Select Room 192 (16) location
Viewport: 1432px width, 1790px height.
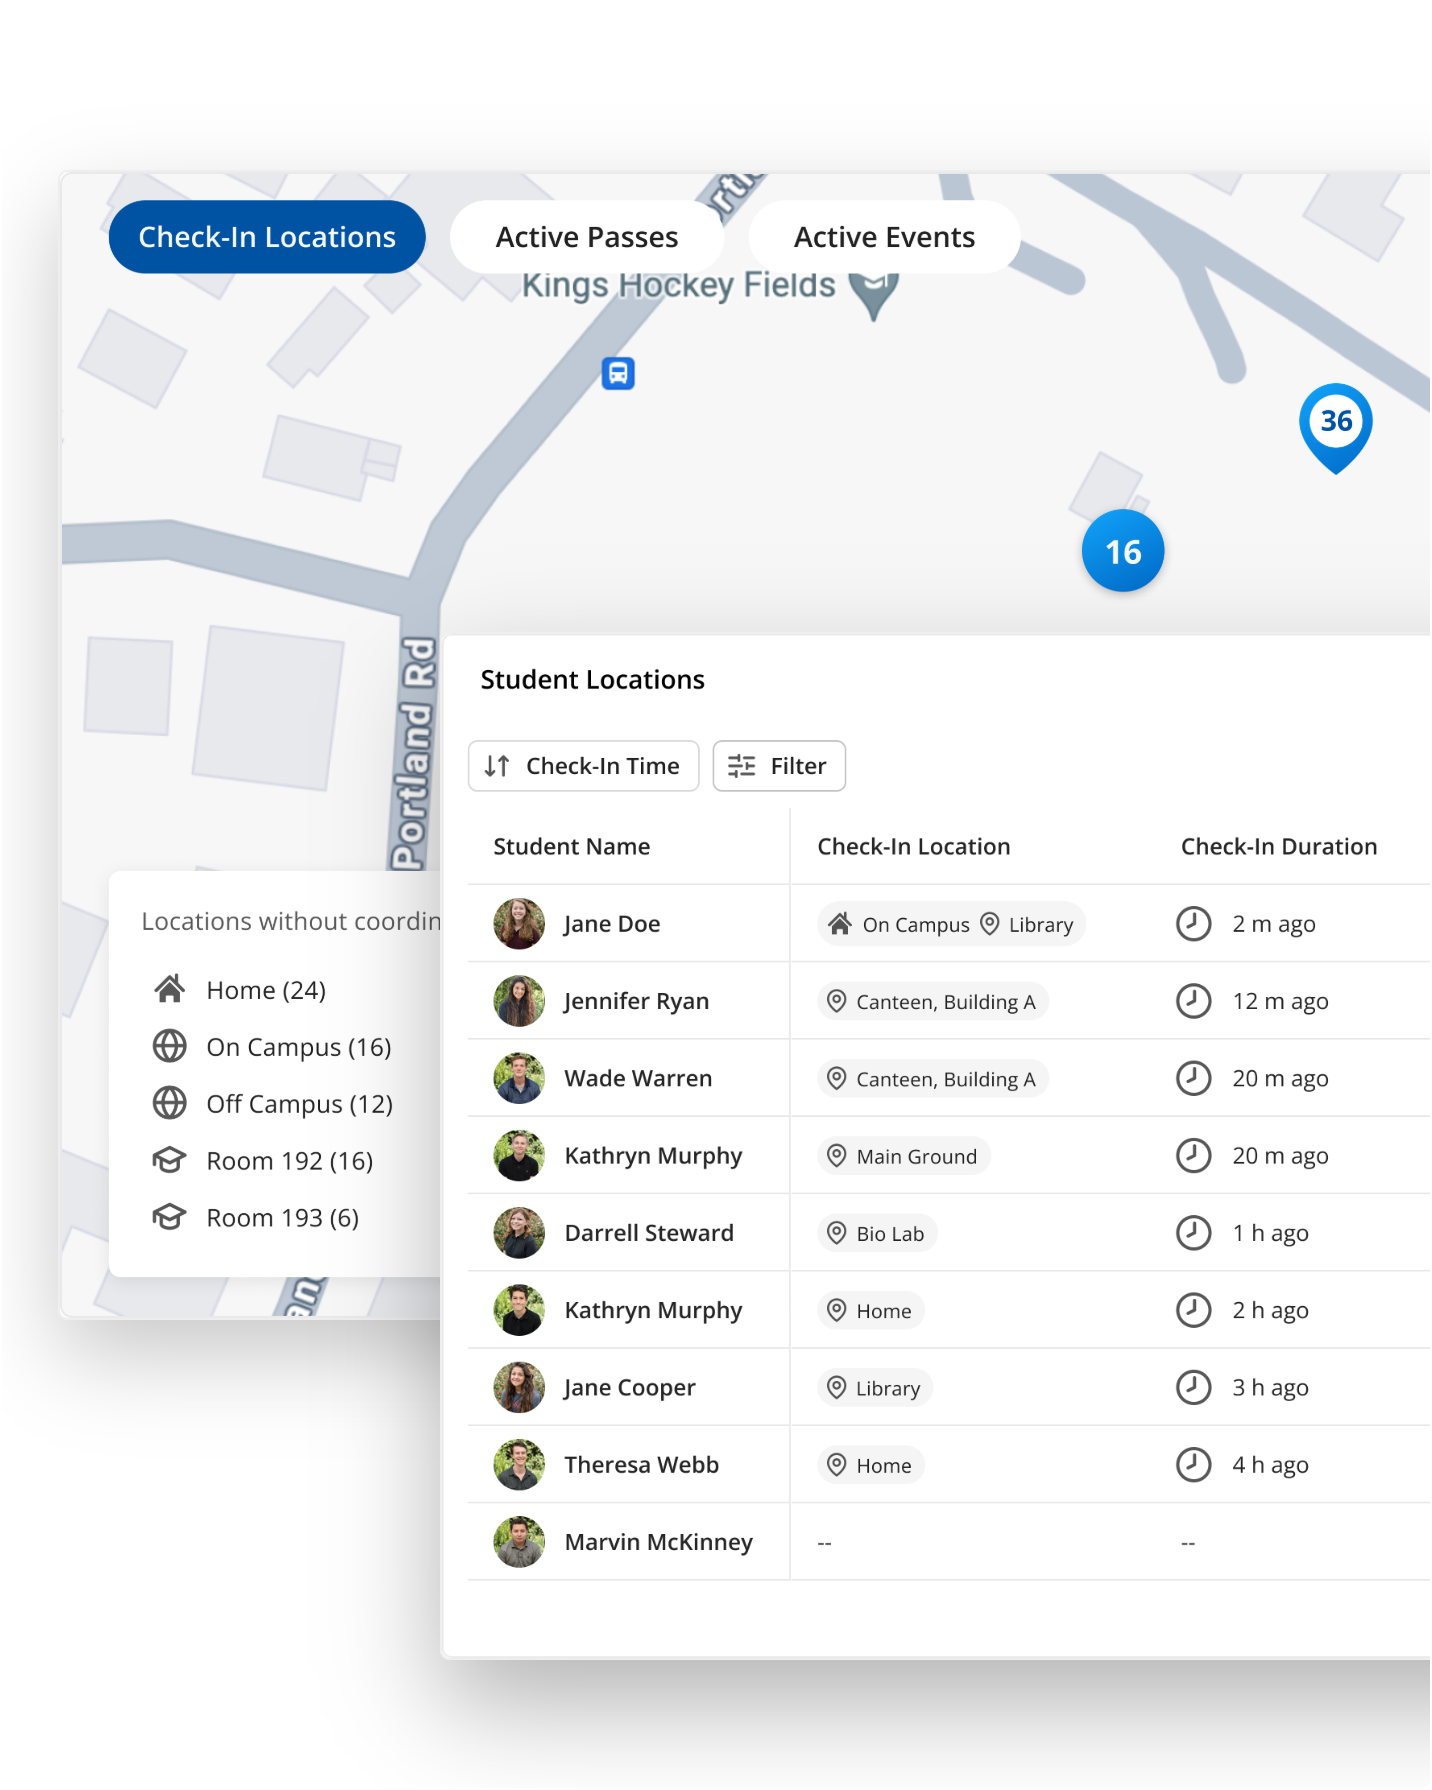pos(289,1161)
